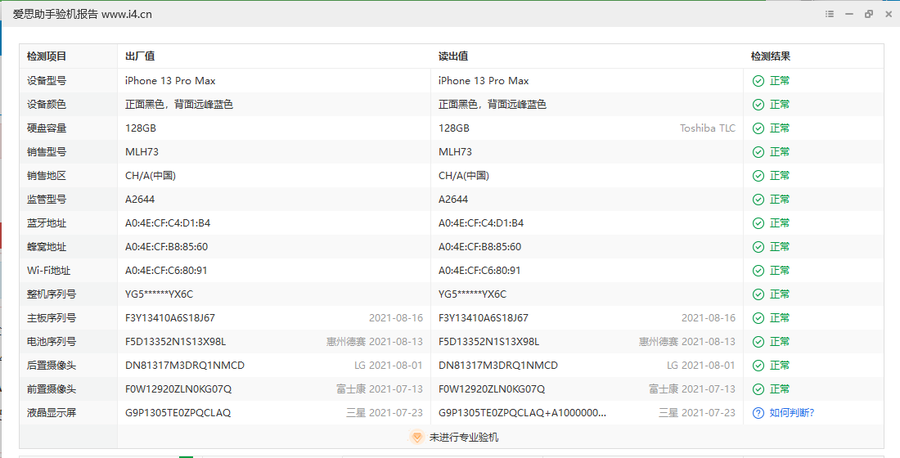The height and width of the screenshot is (458, 900).
Task: Click the green check icon for 蓝牙地址 row
Action: (x=758, y=223)
